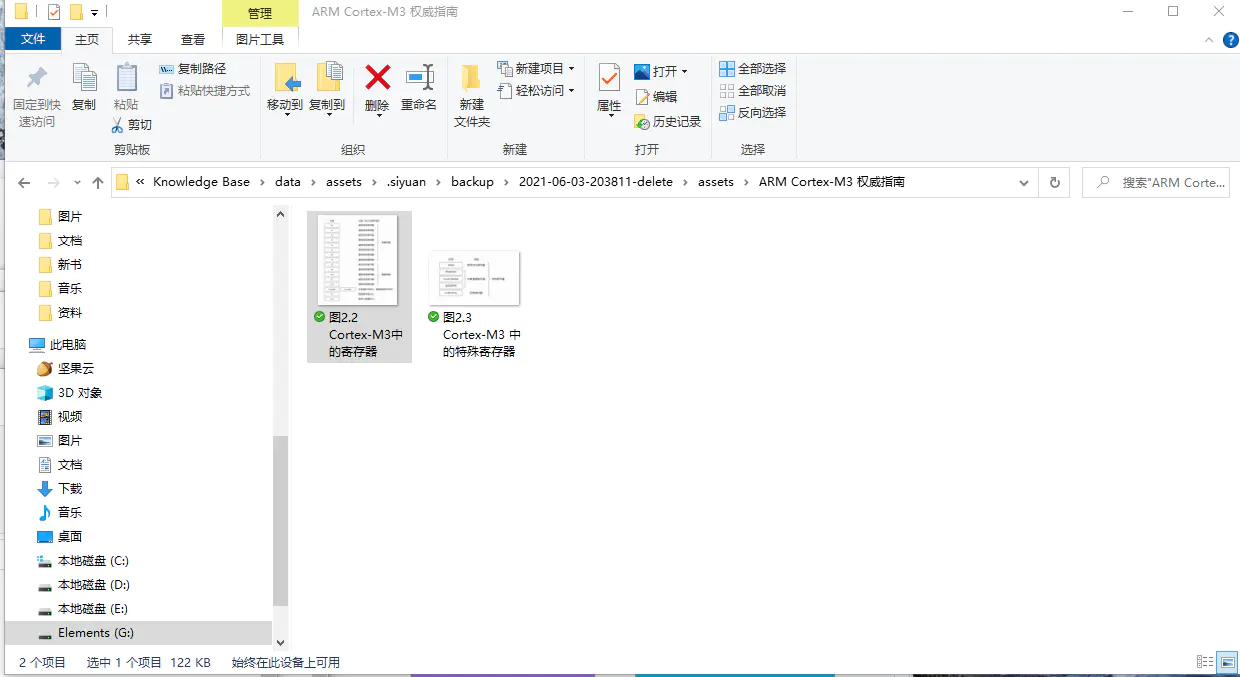Viewport: 1240px width, 677px height.
Task: Select 本地磁盘 (E:) in navigation pane
Action: point(82,608)
